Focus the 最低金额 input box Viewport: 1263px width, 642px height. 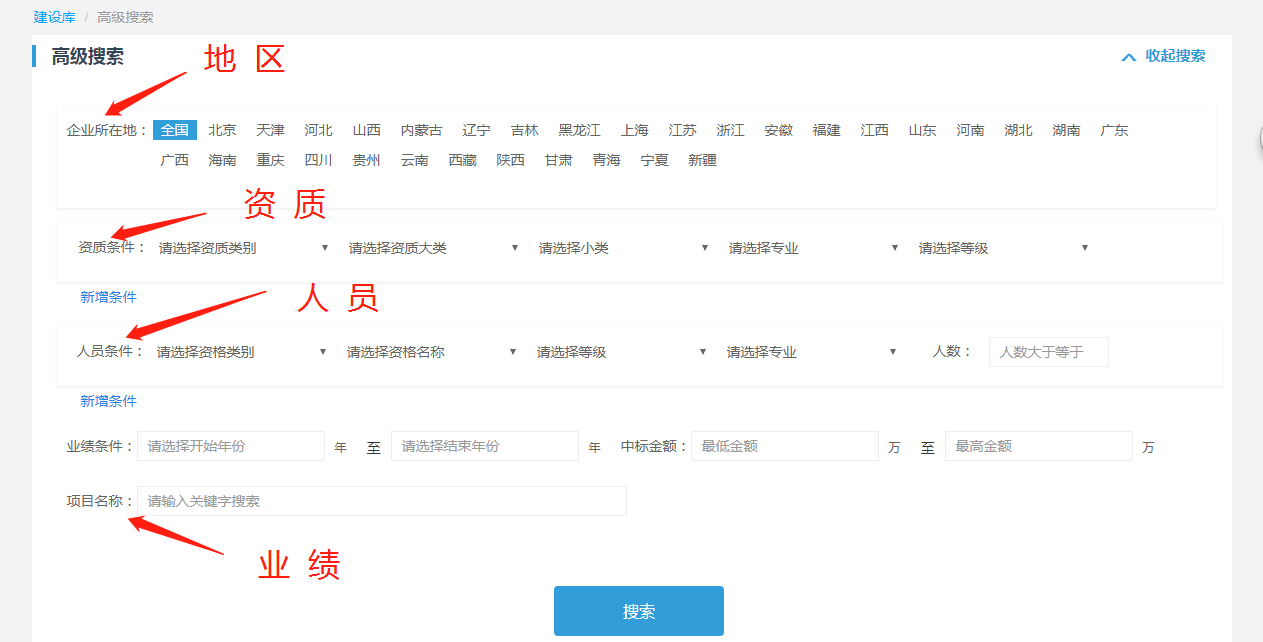coord(784,446)
